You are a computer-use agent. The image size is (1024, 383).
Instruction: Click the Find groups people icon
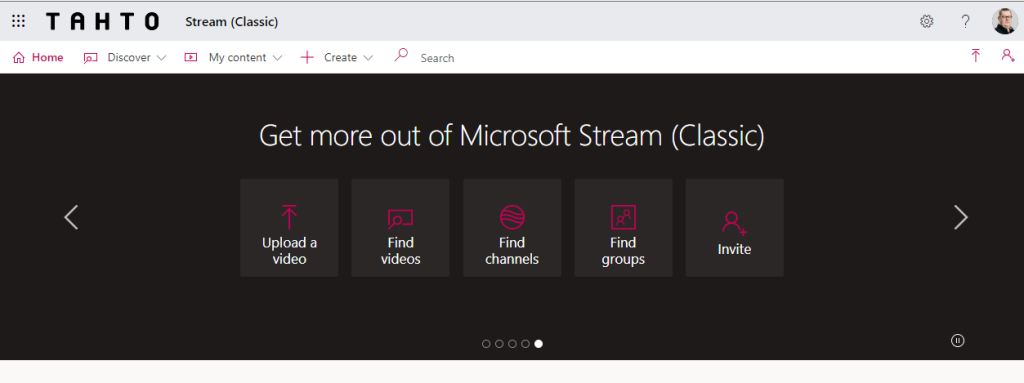[623, 217]
